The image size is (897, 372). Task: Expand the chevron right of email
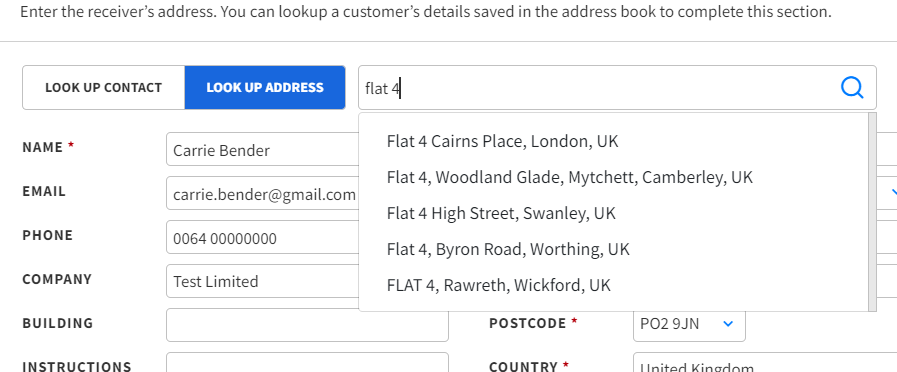point(893,193)
